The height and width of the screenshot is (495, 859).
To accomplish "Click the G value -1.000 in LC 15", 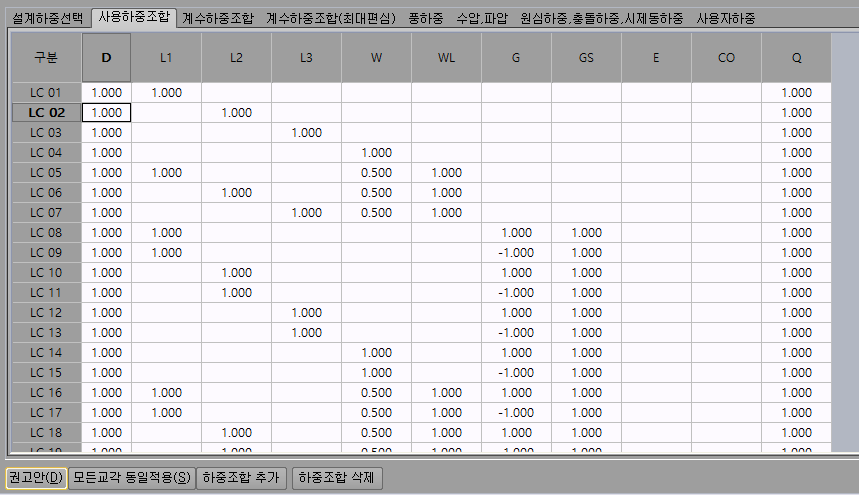I will (x=516, y=372).
